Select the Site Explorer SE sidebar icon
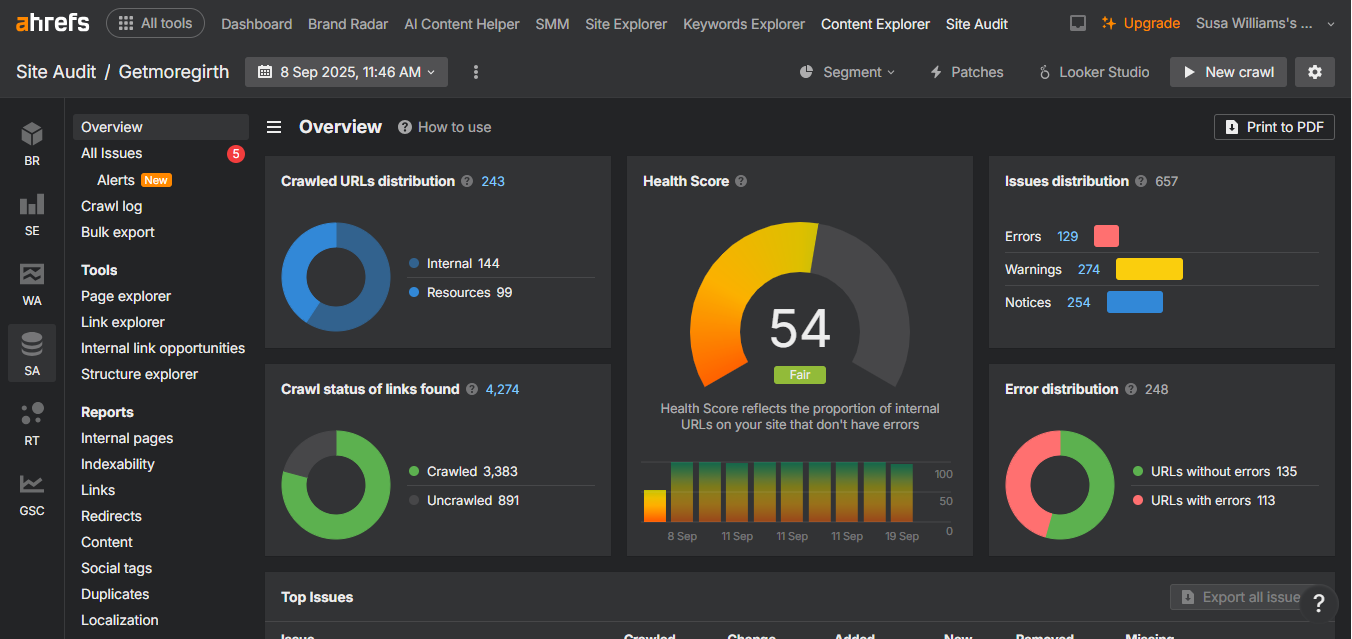Viewport: 1352px width, 639px height. 32,214
